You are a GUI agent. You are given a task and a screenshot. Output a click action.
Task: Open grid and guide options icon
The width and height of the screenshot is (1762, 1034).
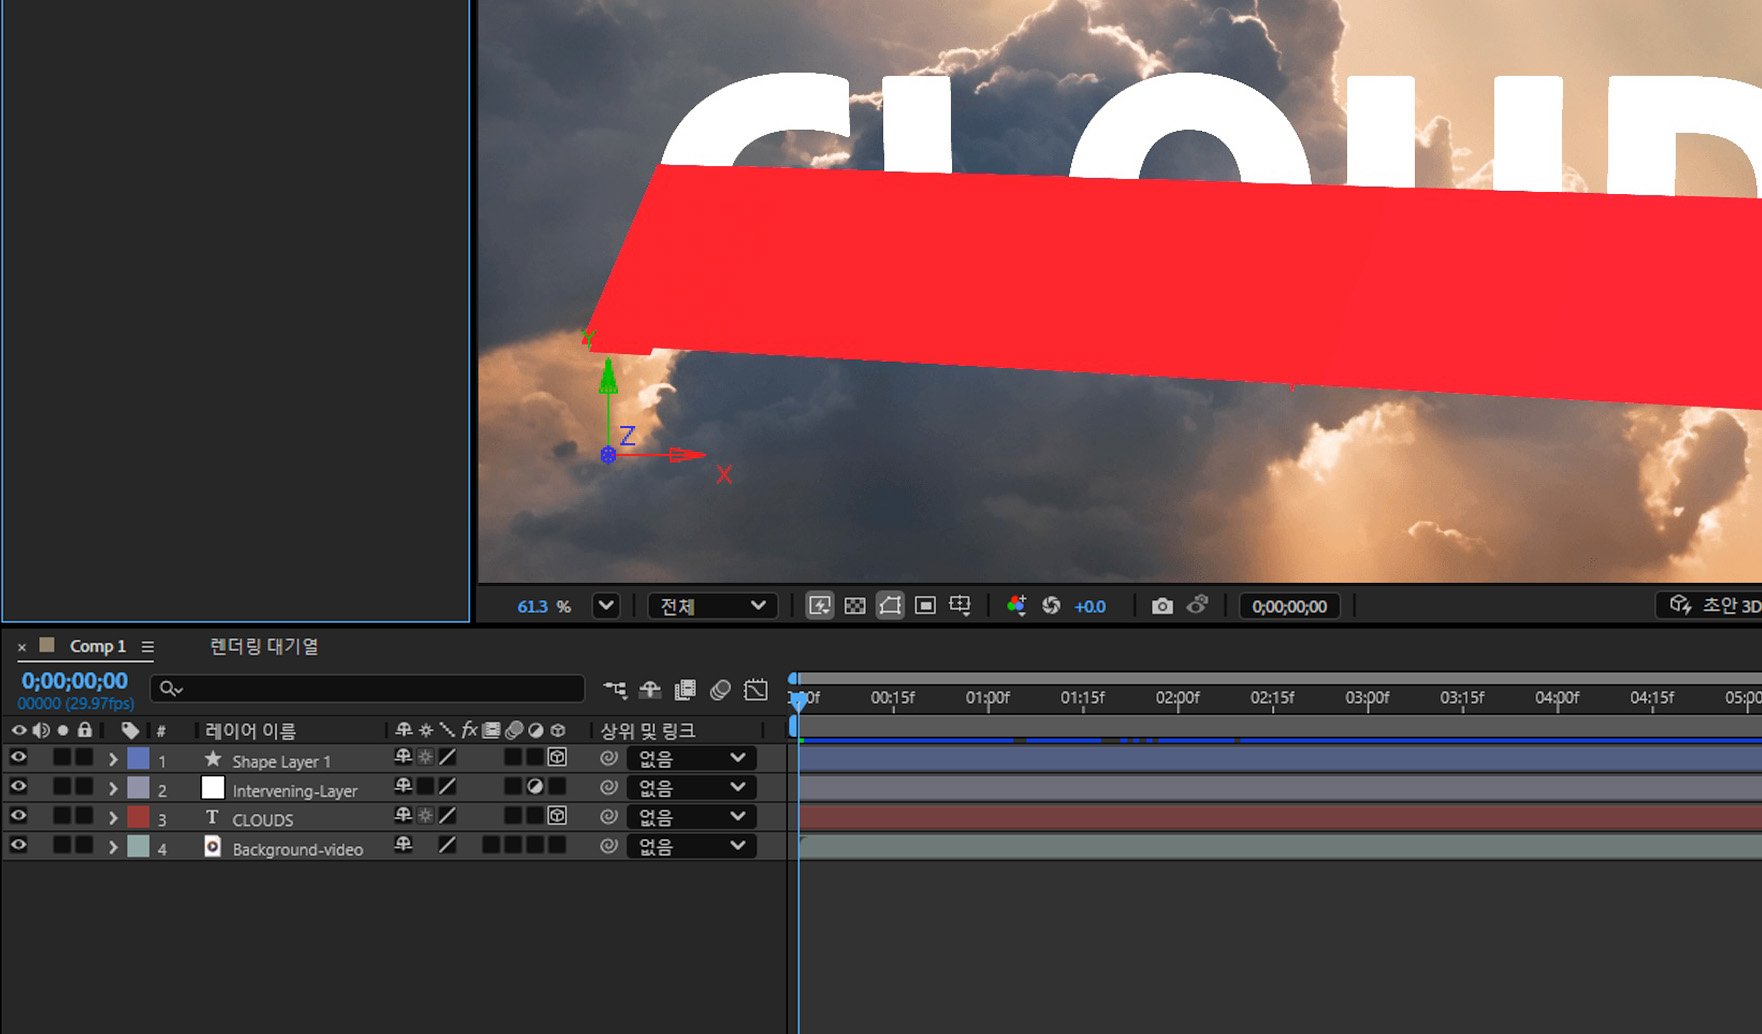tap(960, 606)
